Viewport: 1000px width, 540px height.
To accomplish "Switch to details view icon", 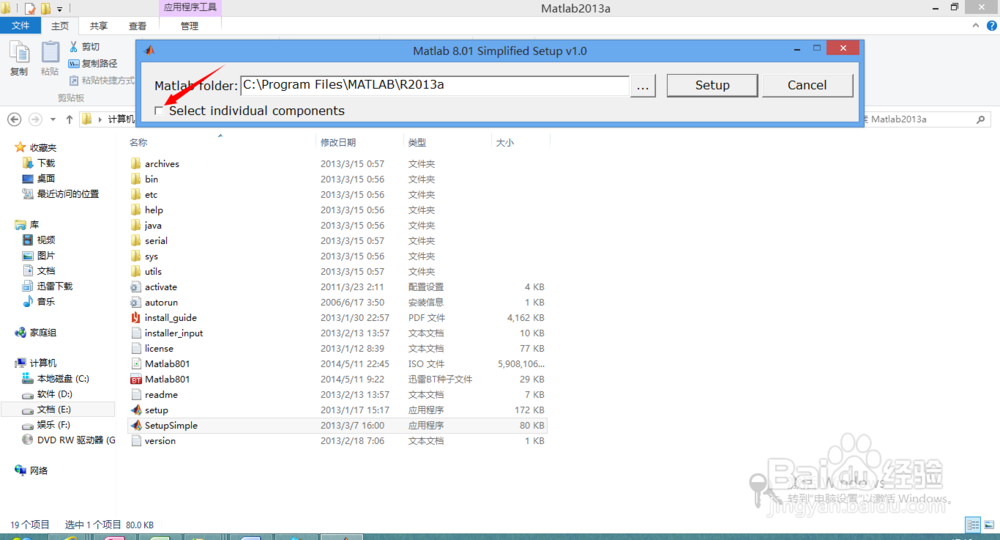I will pos(973,525).
